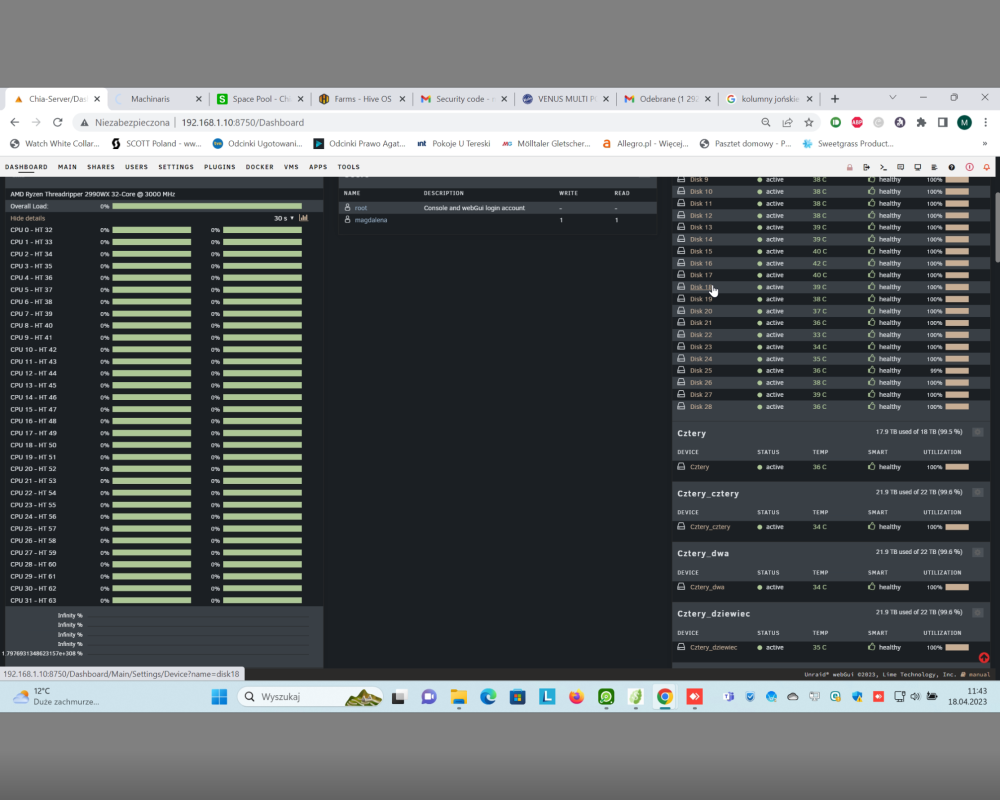Open the feedback icon in Unraid header

[901, 167]
